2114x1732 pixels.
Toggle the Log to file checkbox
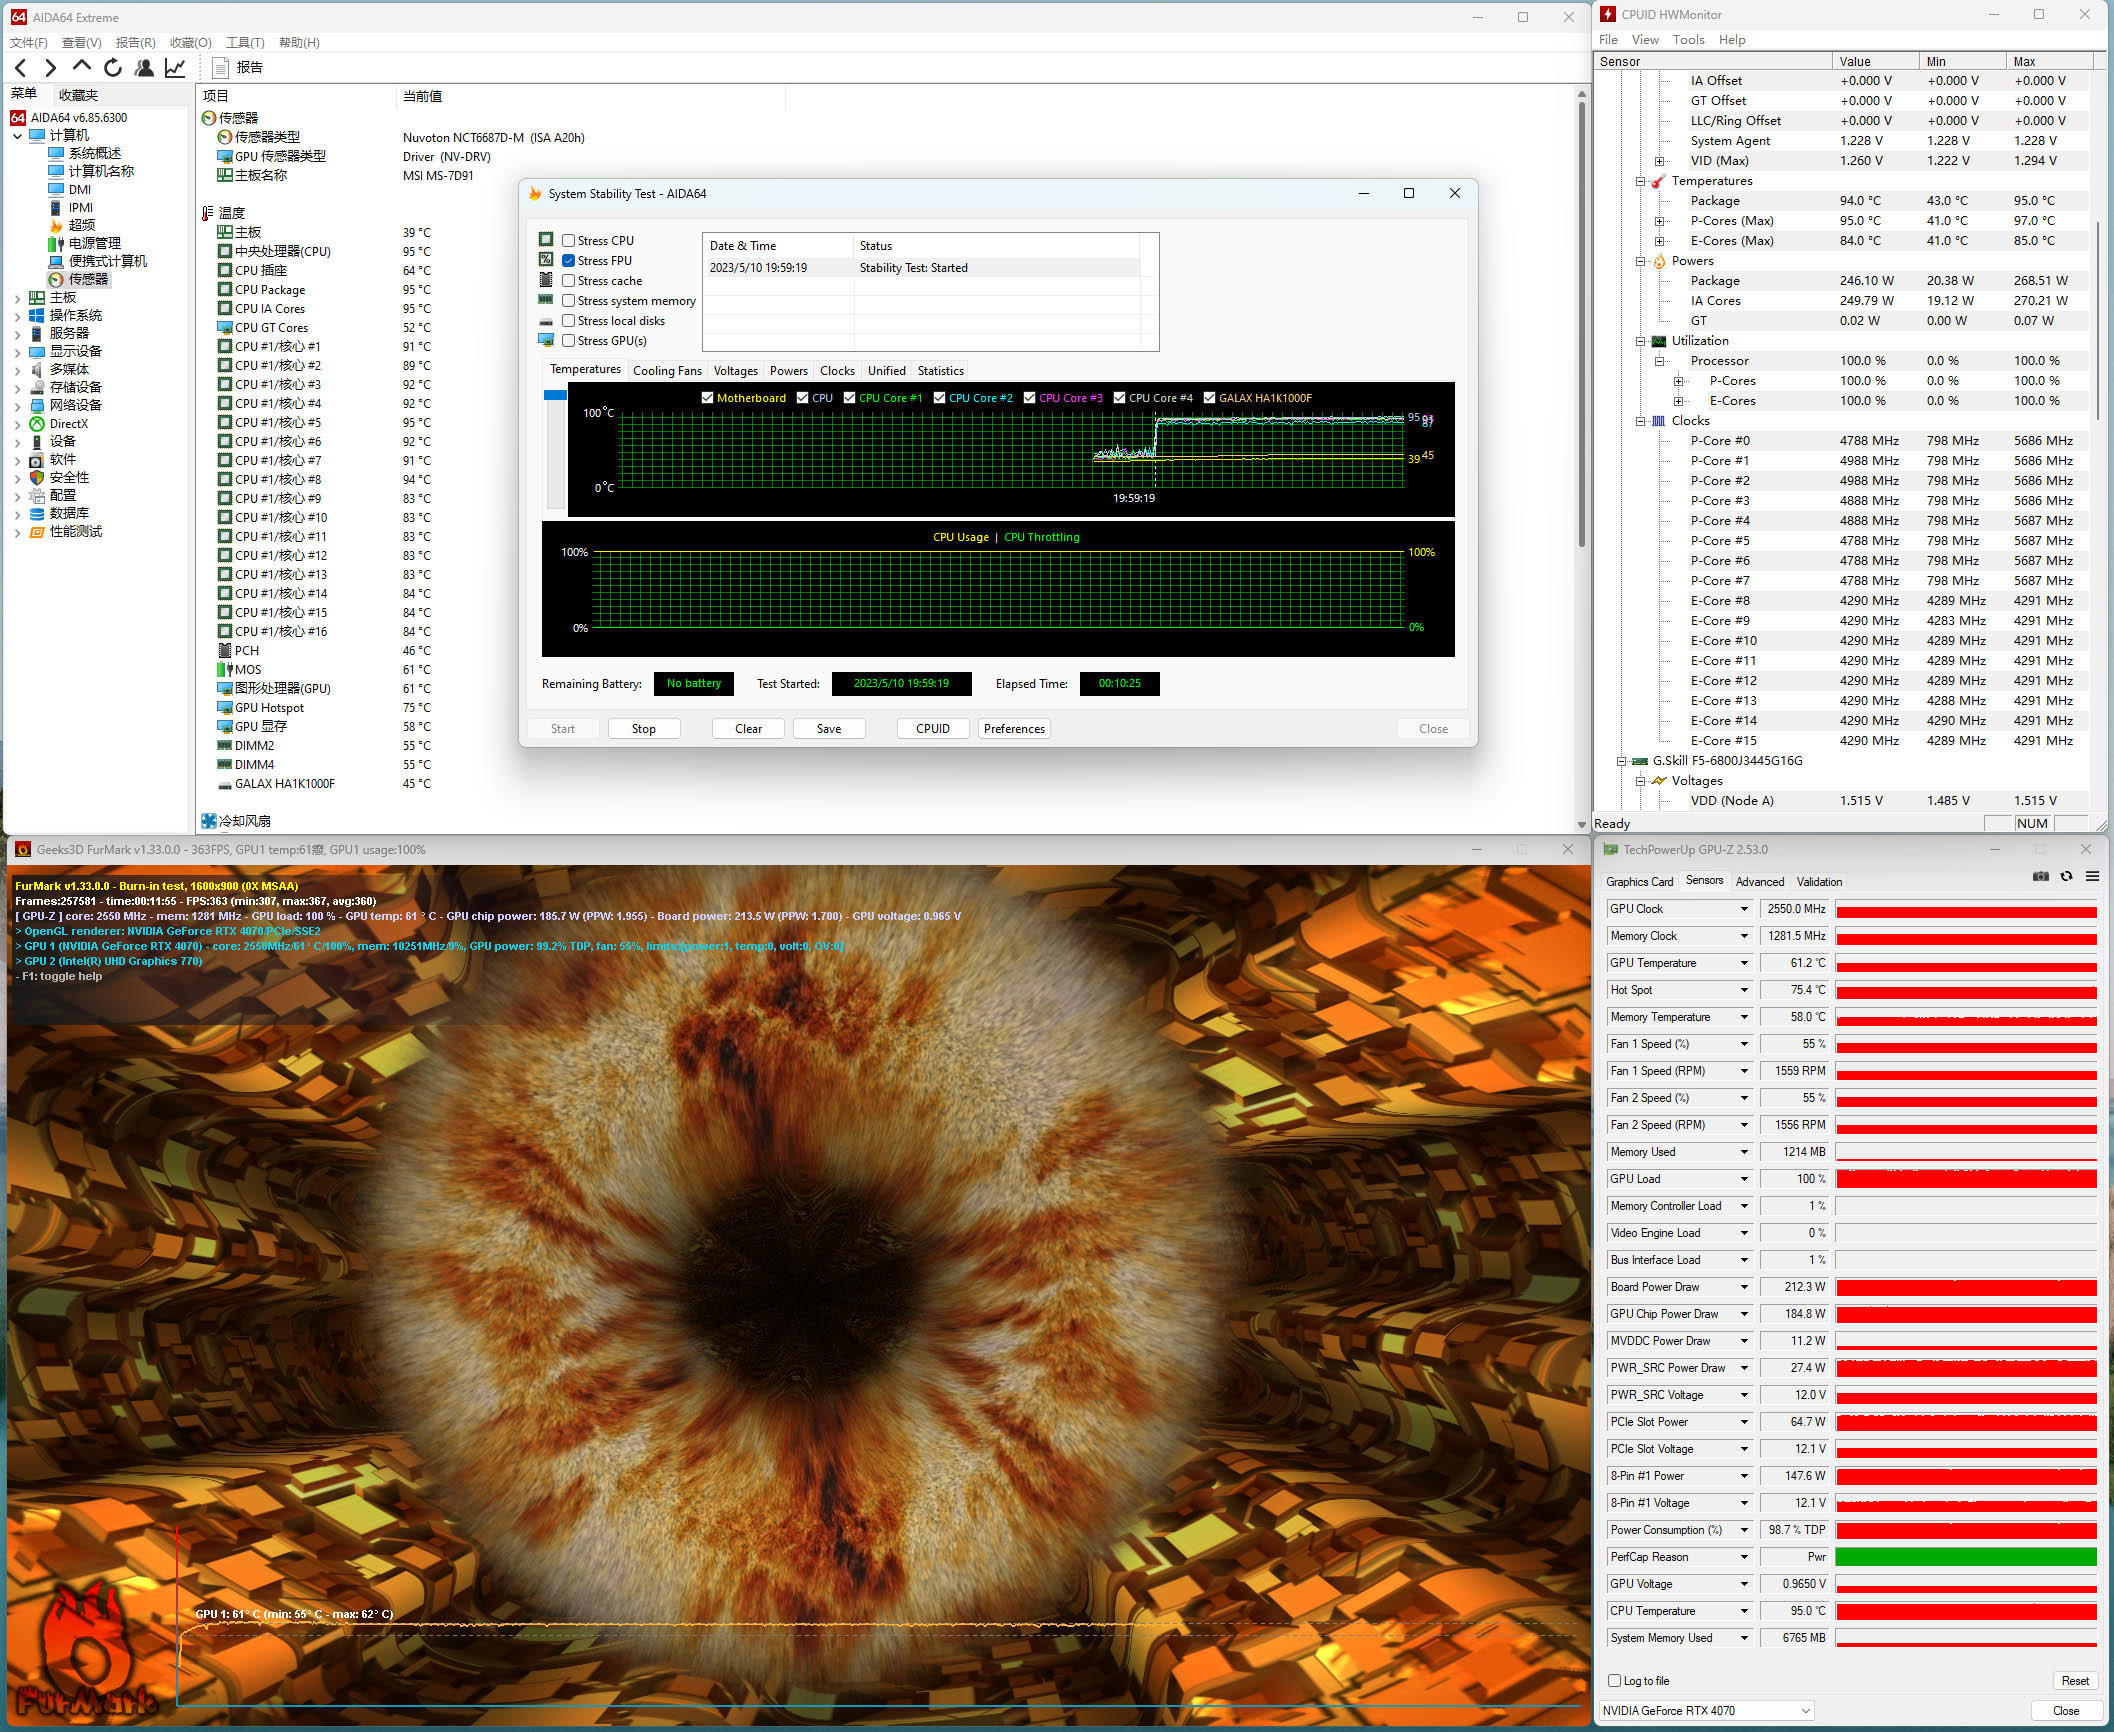click(x=1614, y=1681)
